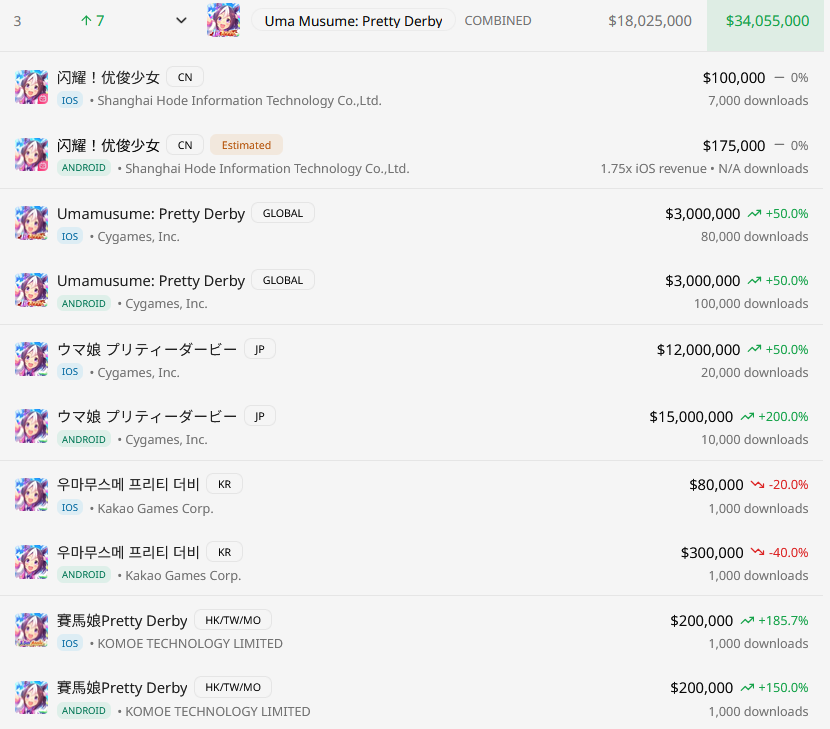Open the KR iOS Kakao Games app icon
This screenshot has width=830, height=729.
coord(32,494)
